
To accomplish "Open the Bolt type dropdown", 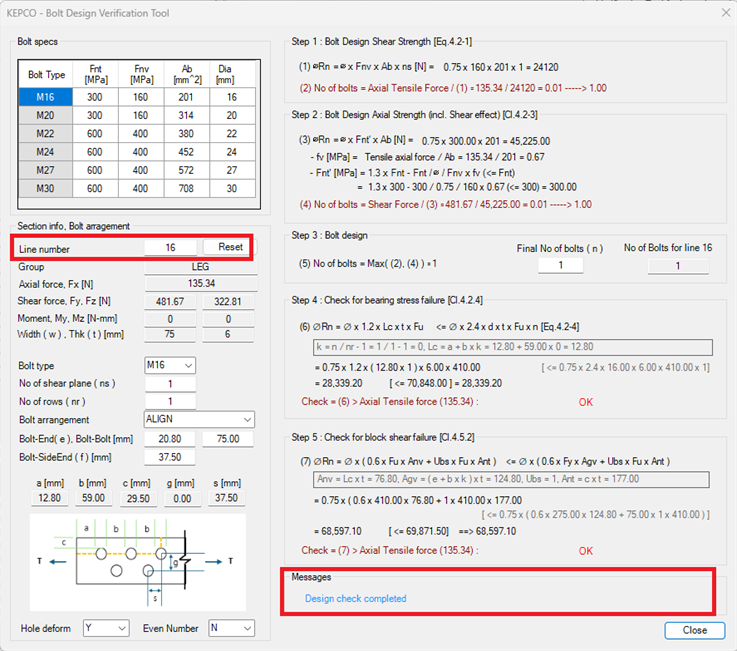I will click(x=169, y=366).
